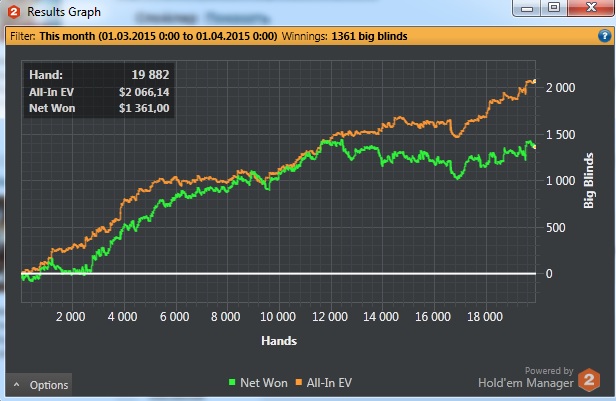This screenshot has height=401, width=616.
Task: Click the Hold'em Manager 2 hexagon logo
Action: 589,380
